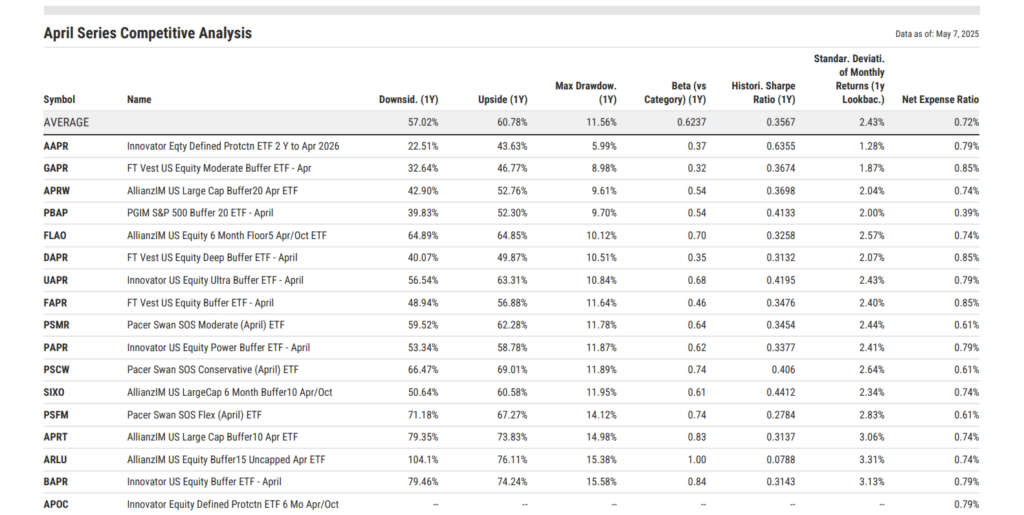This screenshot has height=515, width=1024.
Task: Select FT Vest US Equity Deep Buffer ETF name
Action: tap(212, 258)
